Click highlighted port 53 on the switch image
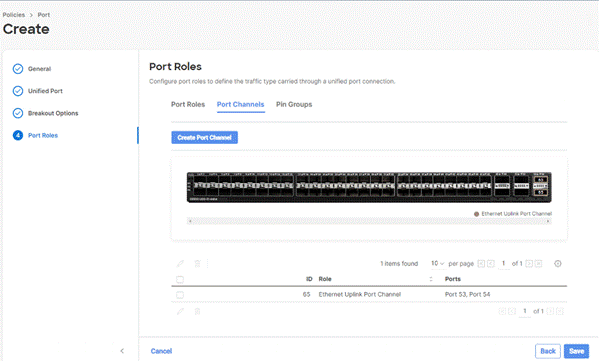 click(x=540, y=180)
